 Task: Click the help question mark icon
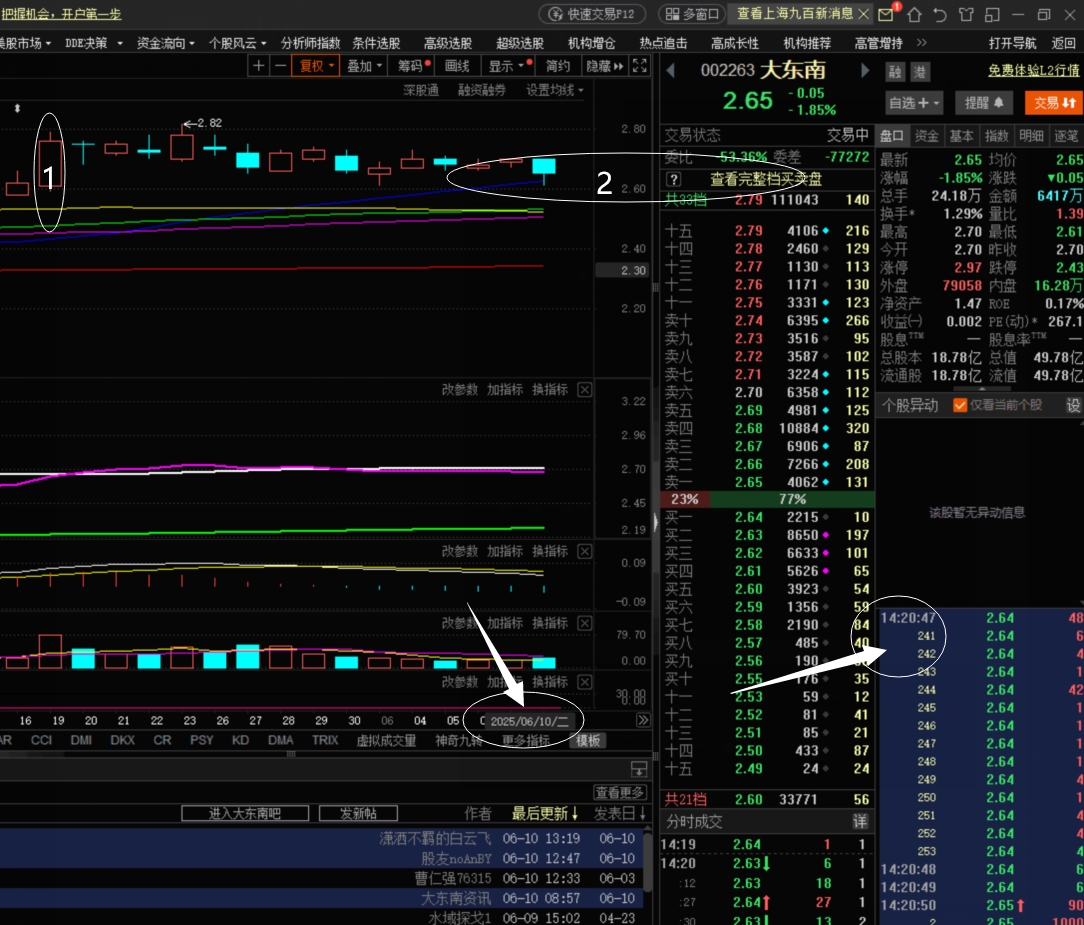coord(673,179)
